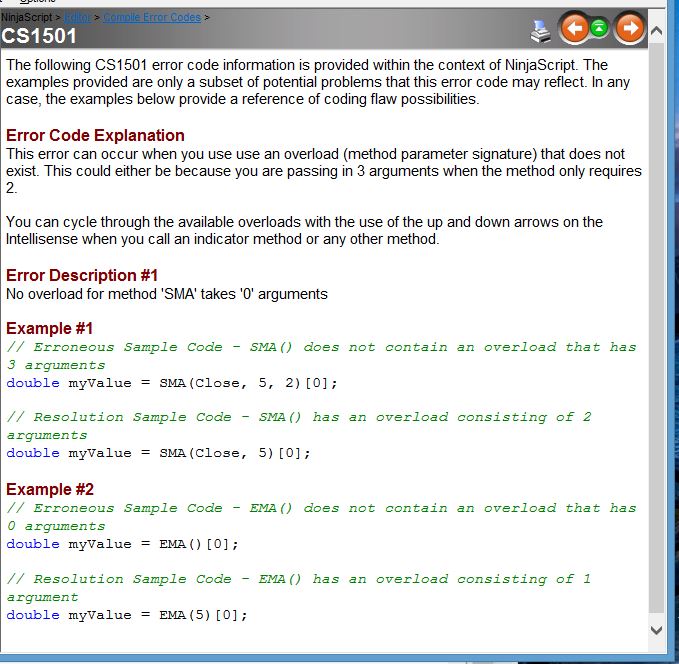Click code line EMA()[0];
This screenshot has height=664, width=679.
click(x=123, y=544)
